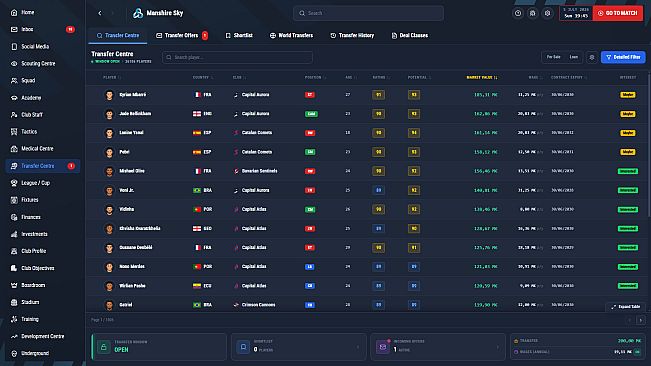Screen dimensions: 651x366
Task: Open League / Cup in the sidebar
Action: coord(42,183)
